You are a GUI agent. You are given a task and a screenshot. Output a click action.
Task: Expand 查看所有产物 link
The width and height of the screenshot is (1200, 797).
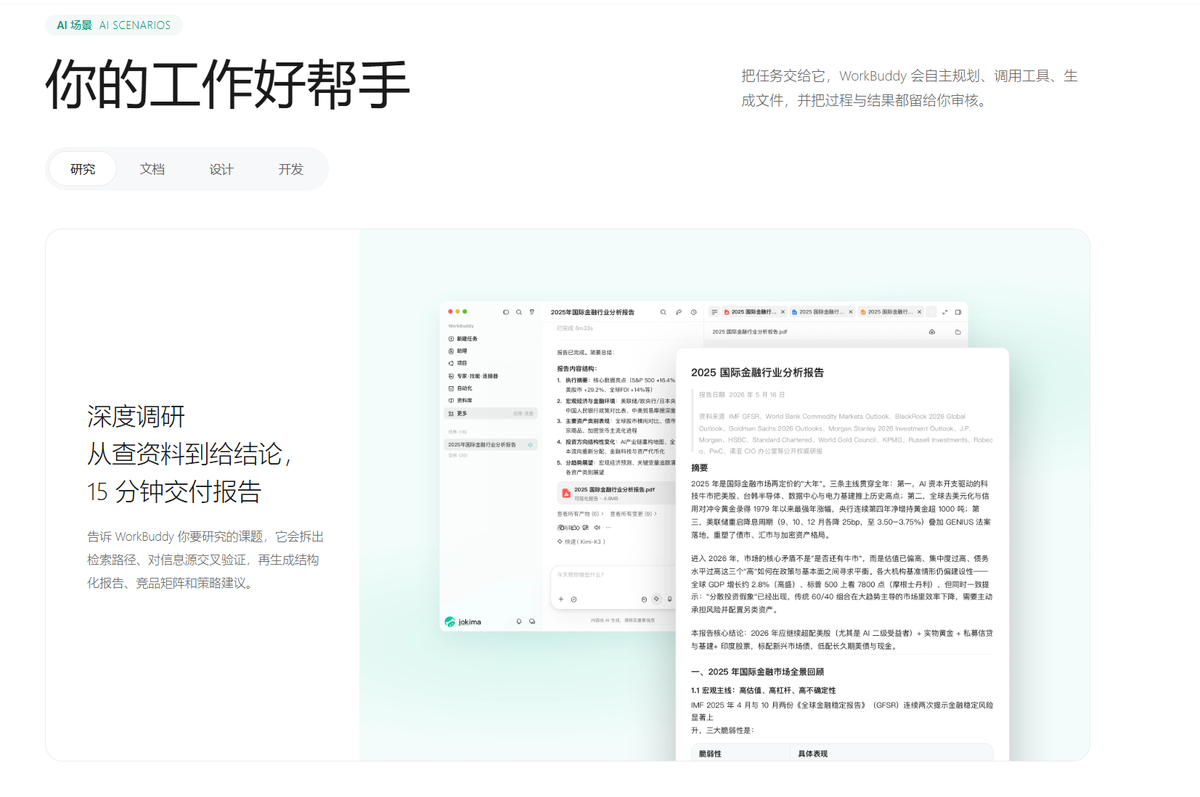(x=580, y=514)
